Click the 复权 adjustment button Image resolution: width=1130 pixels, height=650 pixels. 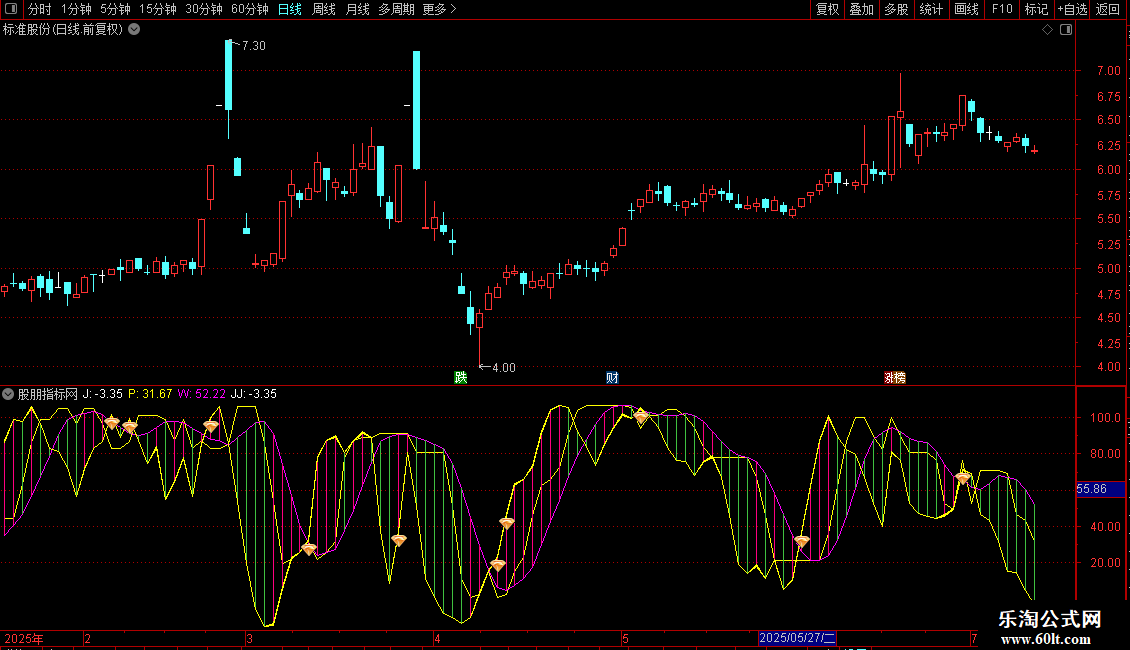827,9
